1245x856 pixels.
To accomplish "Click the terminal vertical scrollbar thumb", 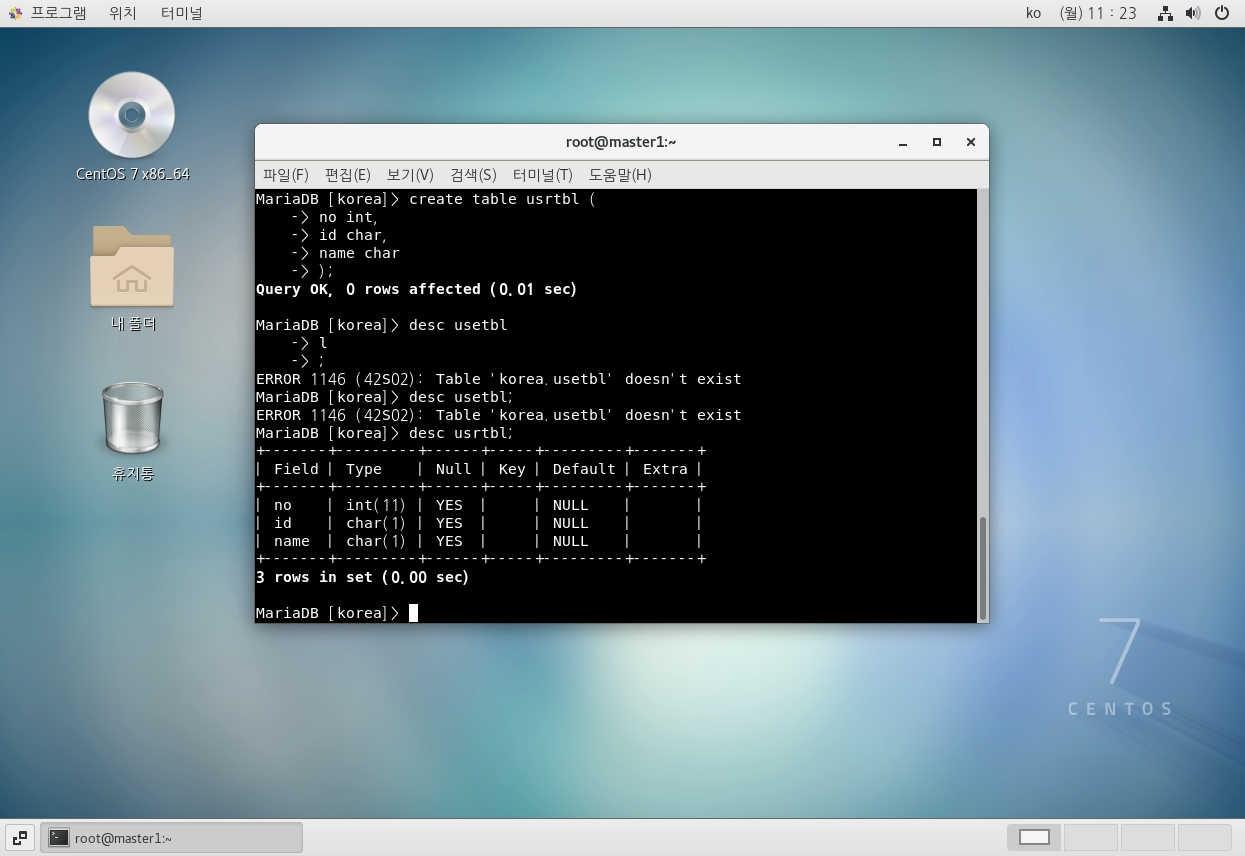I will [x=982, y=567].
